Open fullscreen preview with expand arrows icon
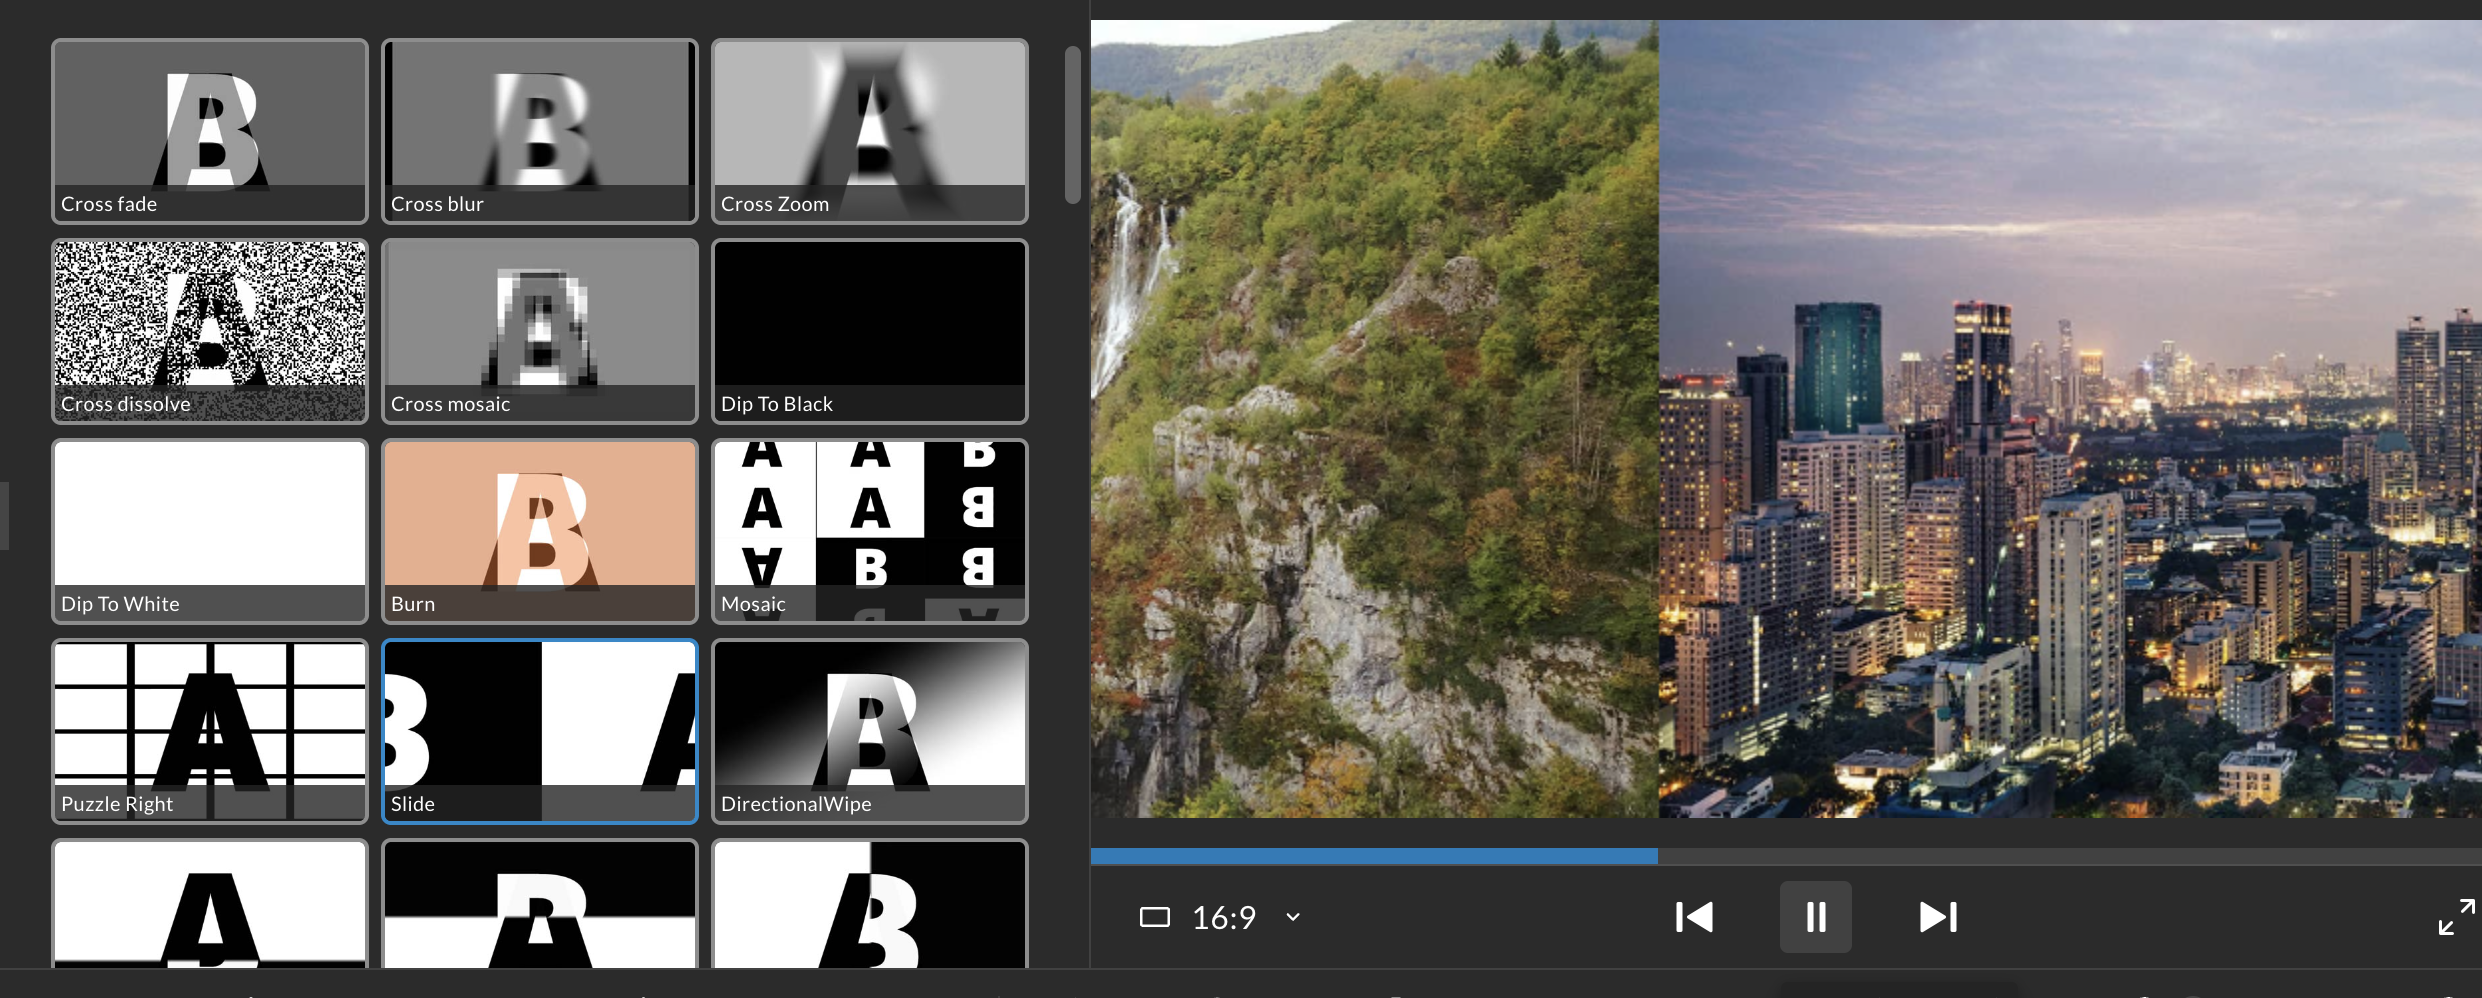The width and height of the screenshot is (2482, 998). coord(2456,917)
